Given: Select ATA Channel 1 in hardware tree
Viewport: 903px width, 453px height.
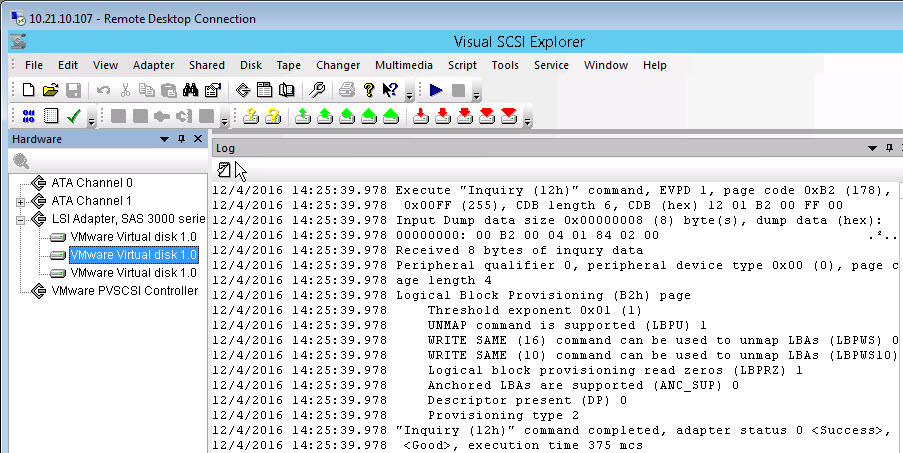Looking at the screenshot, I should tap(92, 201).
